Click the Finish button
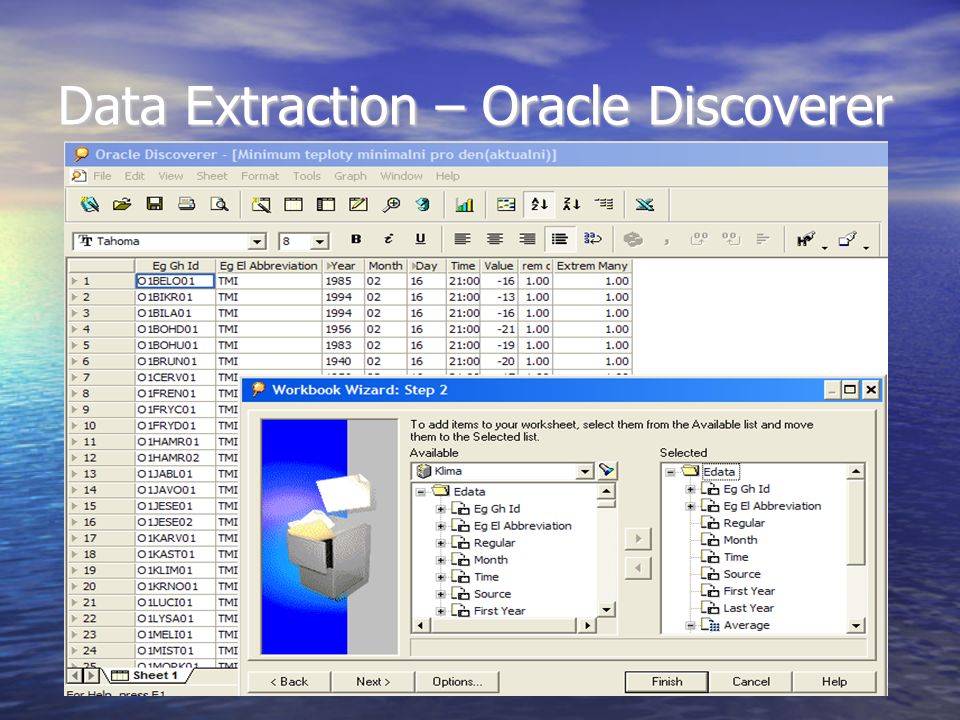The width and height of the screenshot is (960, 720). pos(667,681)
